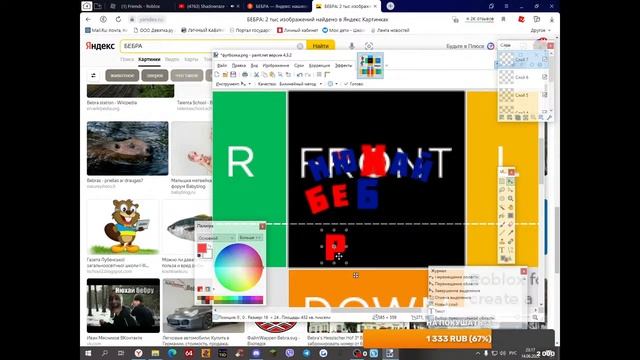Toggle visibility checkbox of Слой 6
640x360 pixels.
(544, 77)
